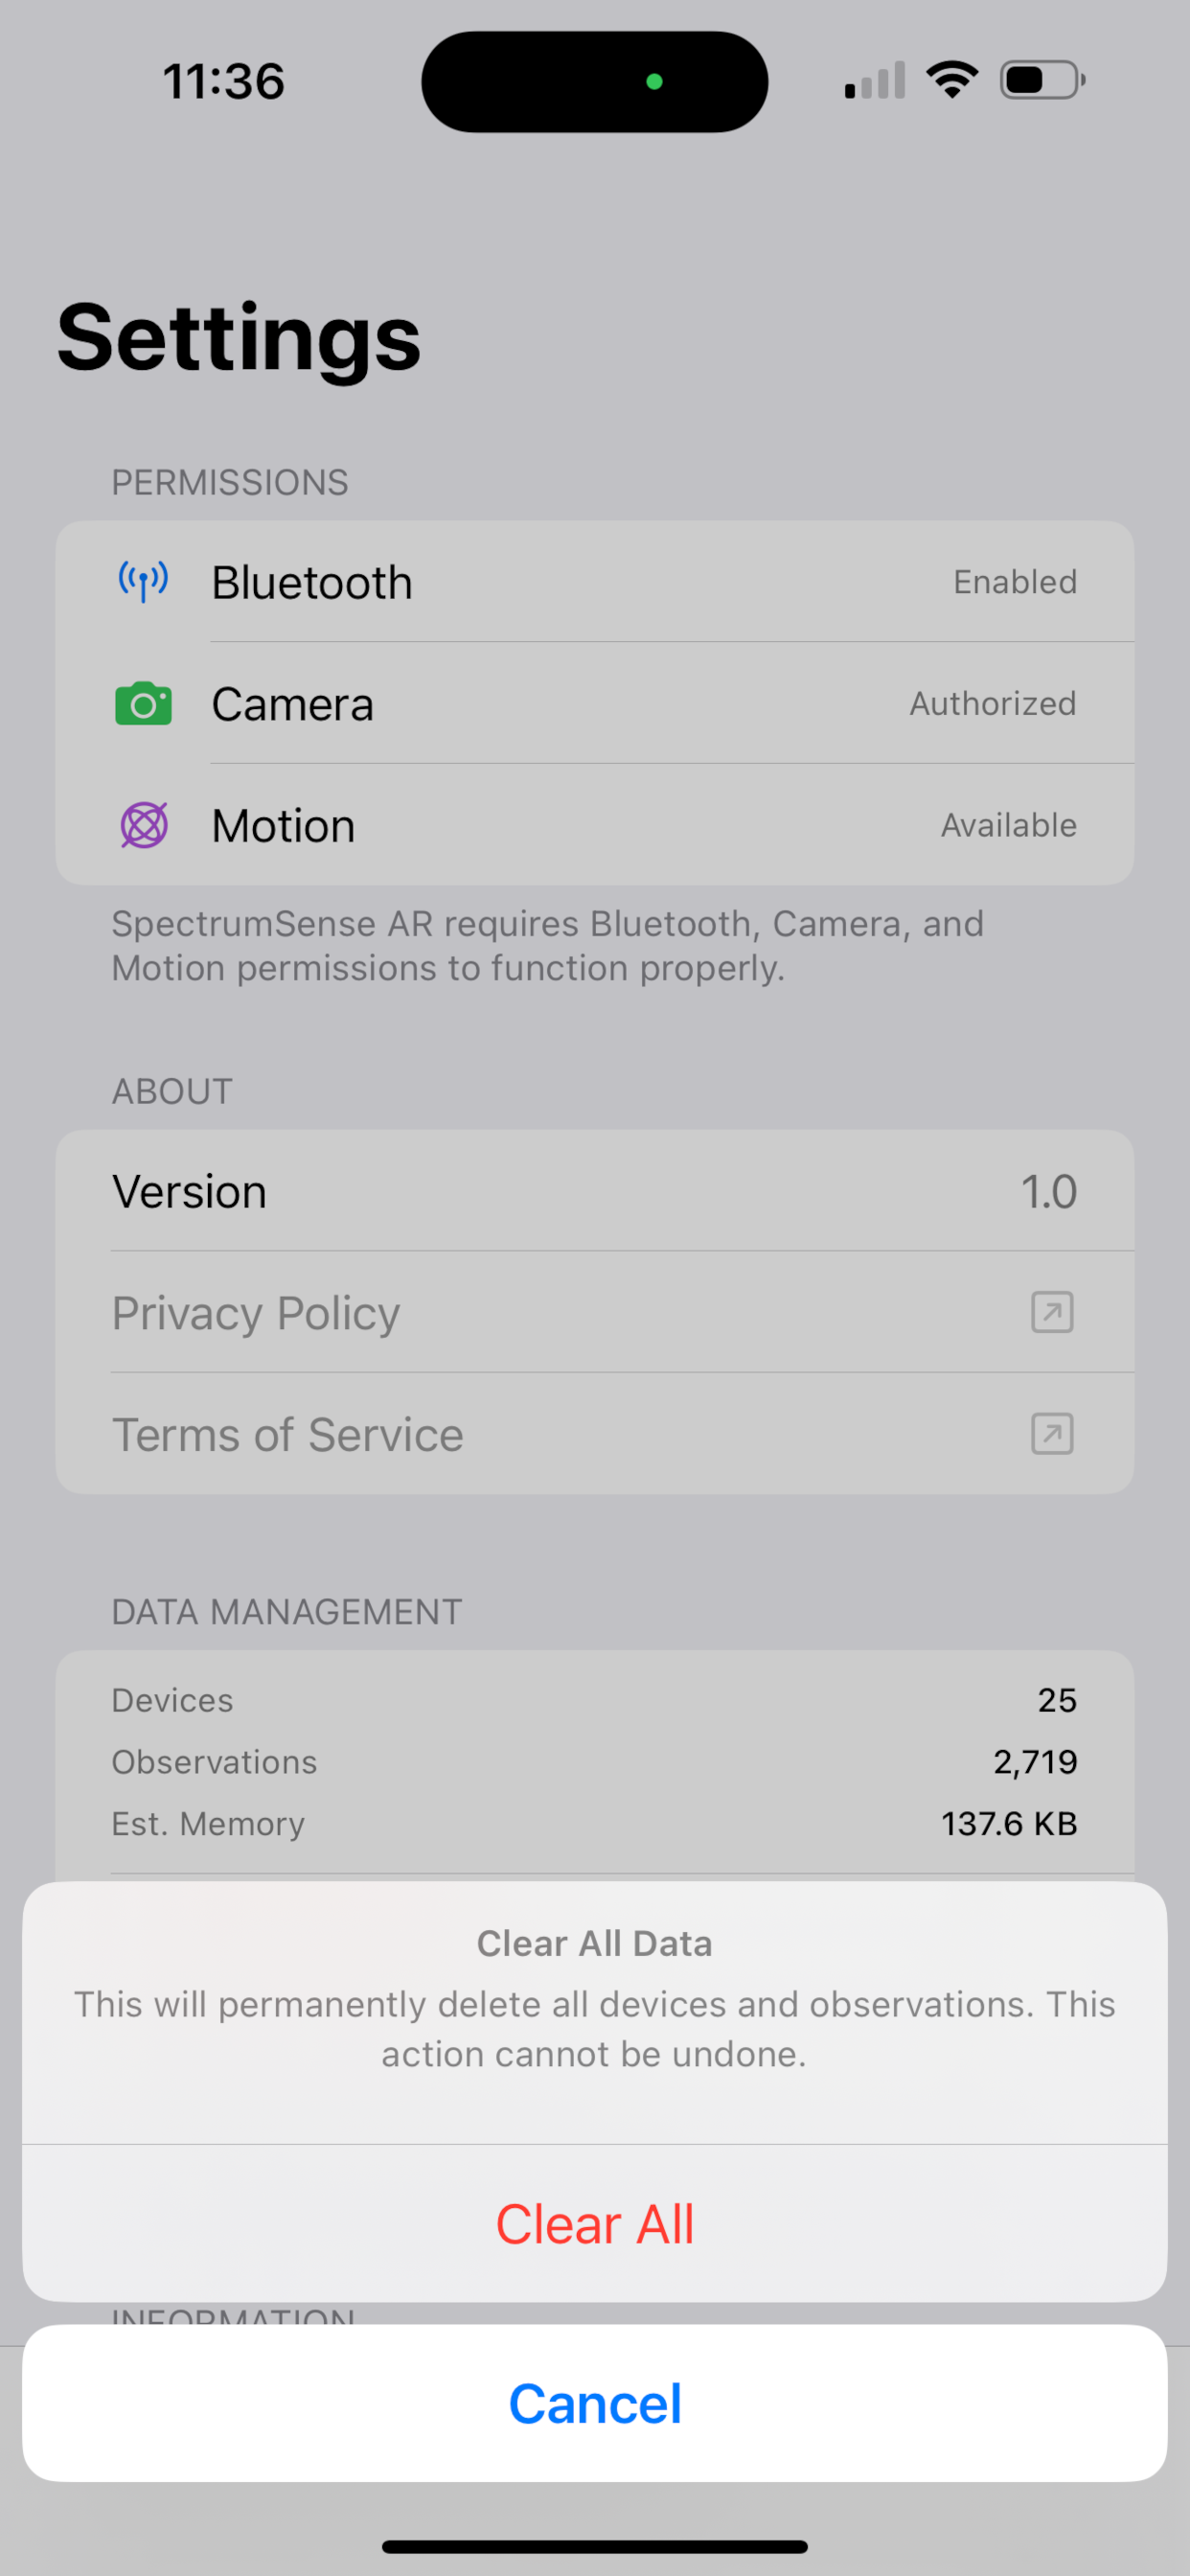Viewport: 1190px width, 2576px height.
Task: Open Terms of Service external link icon
Action: [1052, 1434]
